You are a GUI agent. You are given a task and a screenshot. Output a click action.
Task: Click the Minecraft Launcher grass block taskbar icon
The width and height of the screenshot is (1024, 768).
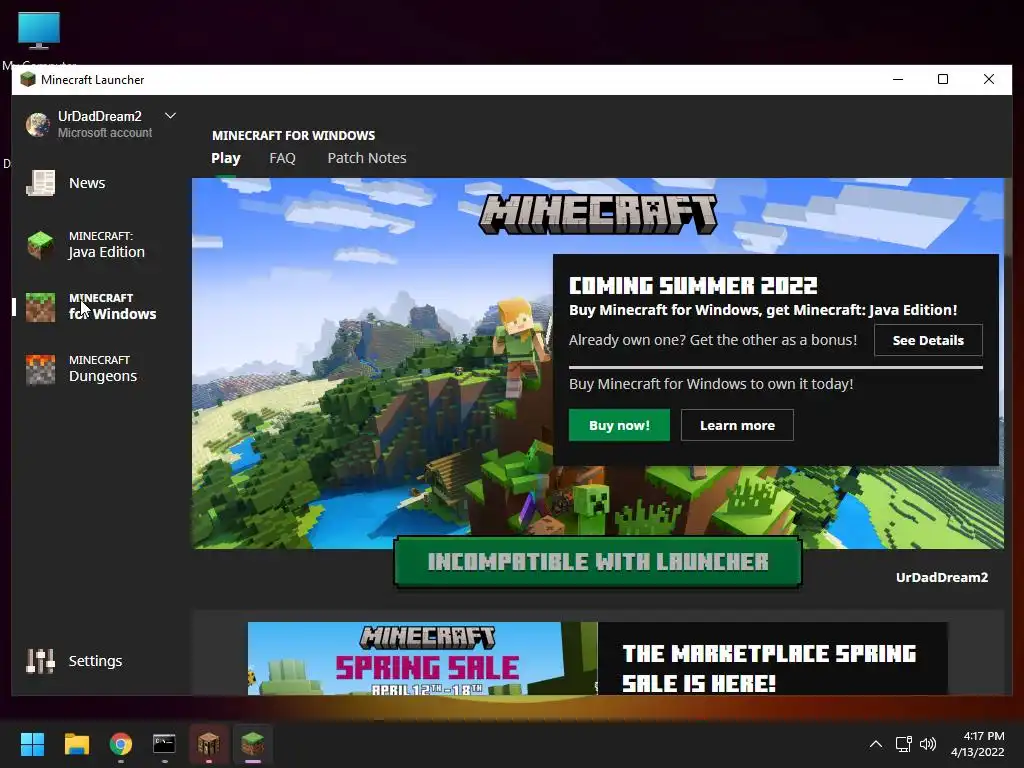[x=253, y=744]
